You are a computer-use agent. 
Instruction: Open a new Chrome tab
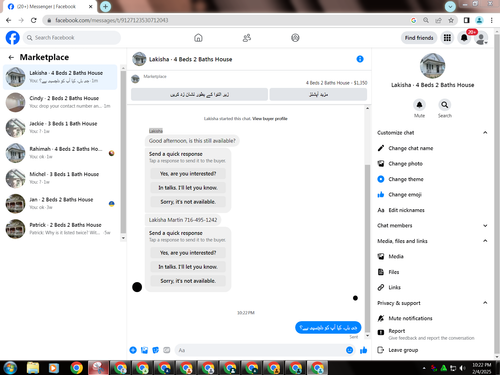pos(105,6)
